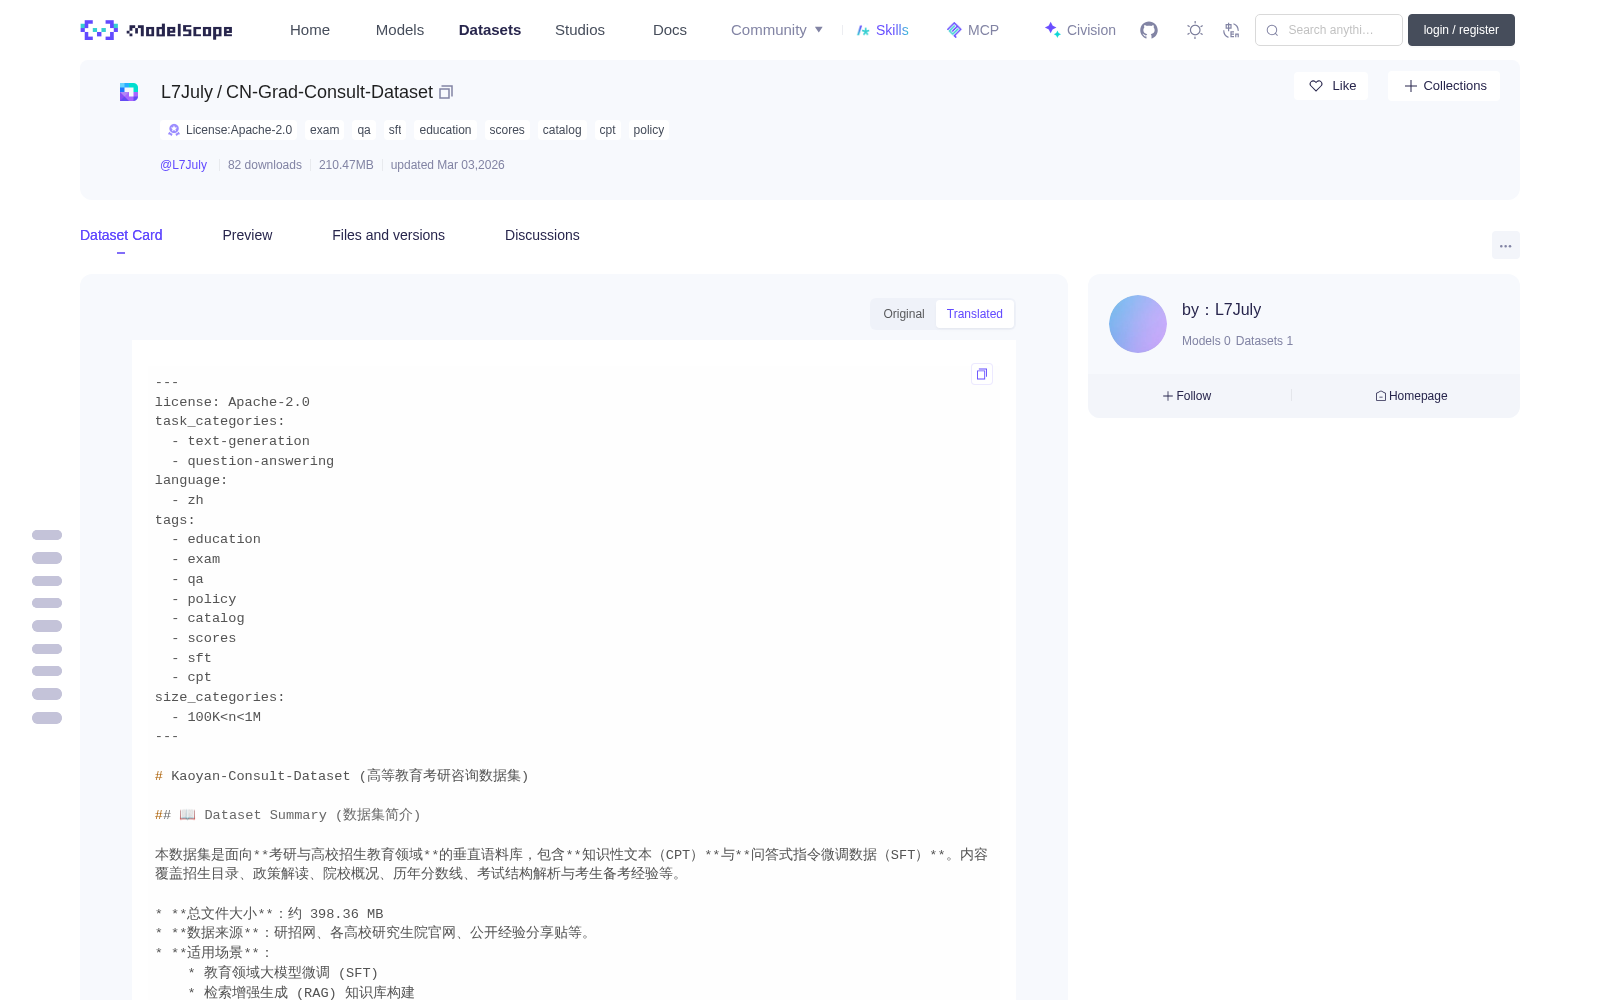Visit the author's Homepage
Screen dimensions: 1600x1000
[x=1411, y=396]
